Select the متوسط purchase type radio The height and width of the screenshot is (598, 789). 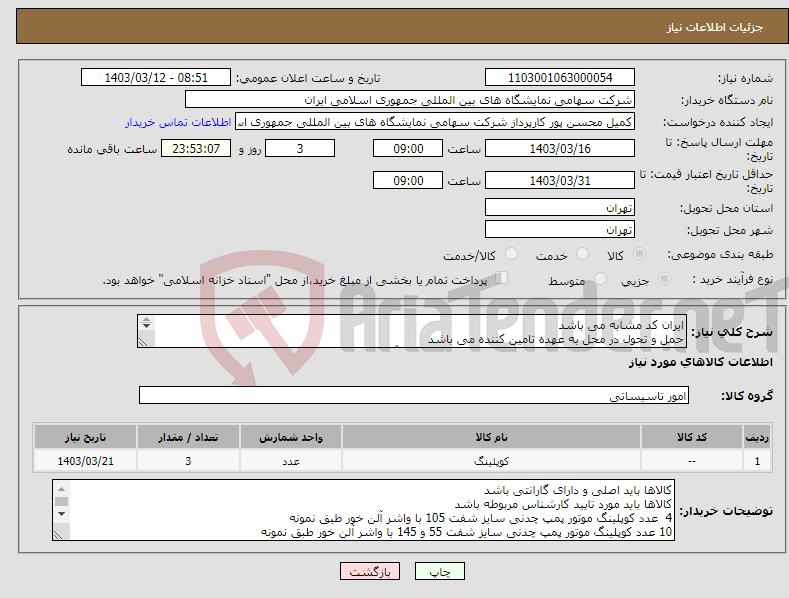point(600,278)
